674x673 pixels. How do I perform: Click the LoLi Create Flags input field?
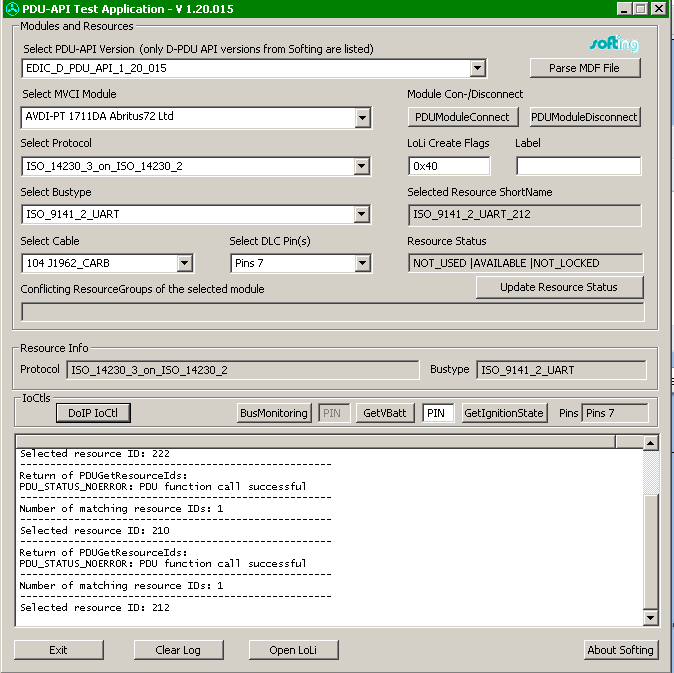point(449,166)
